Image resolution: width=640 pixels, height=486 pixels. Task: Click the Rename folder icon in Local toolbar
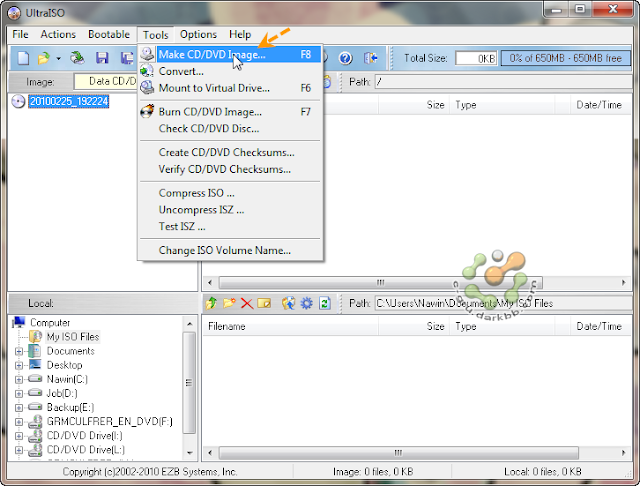264,303
